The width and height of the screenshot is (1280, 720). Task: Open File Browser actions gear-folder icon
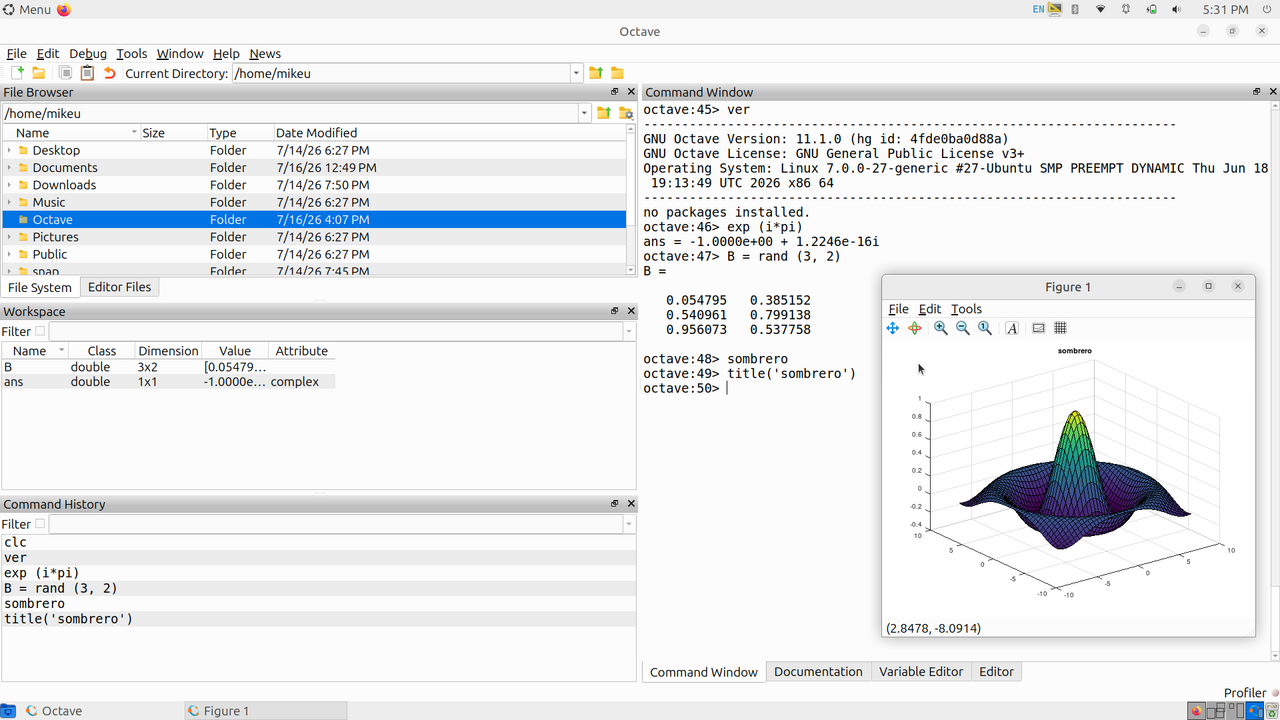(x=626, y=113)
